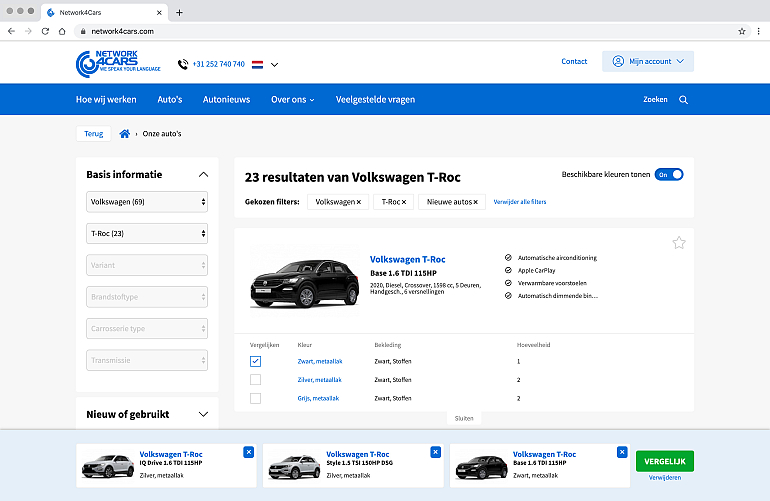Open the Auto's menu item
The image size is (770, 501).
[170, 100]
